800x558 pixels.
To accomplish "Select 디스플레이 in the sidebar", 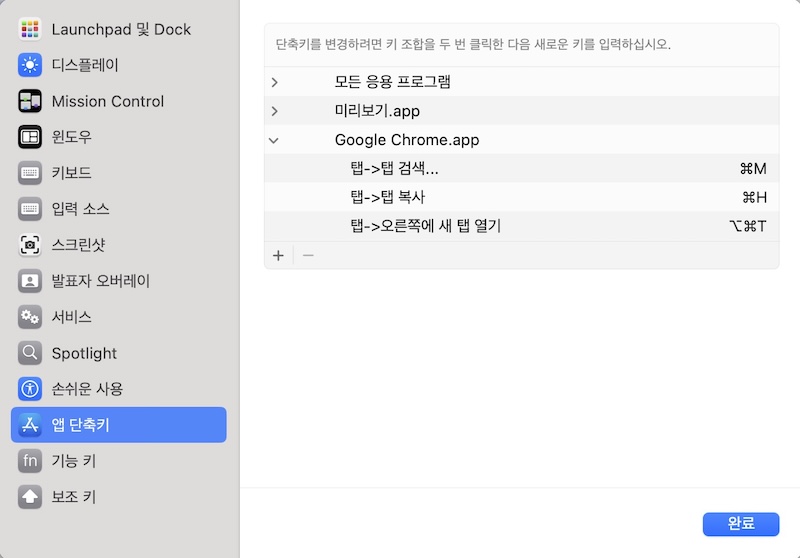I will point(85,65).
